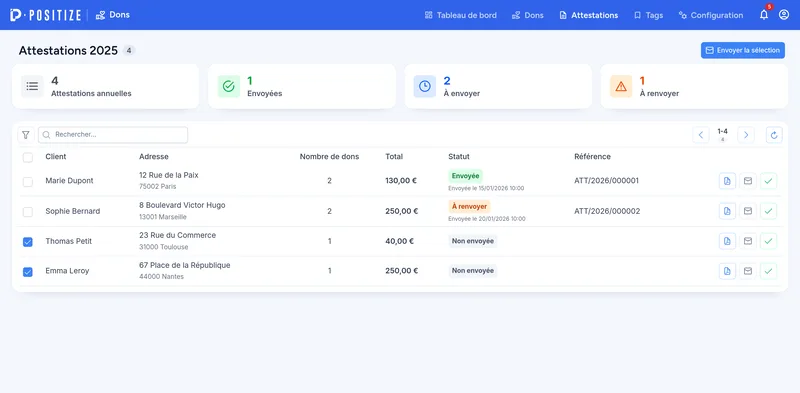Open the user account menu
This screenshot has height=393, width=800.
[x=784, y=15]
